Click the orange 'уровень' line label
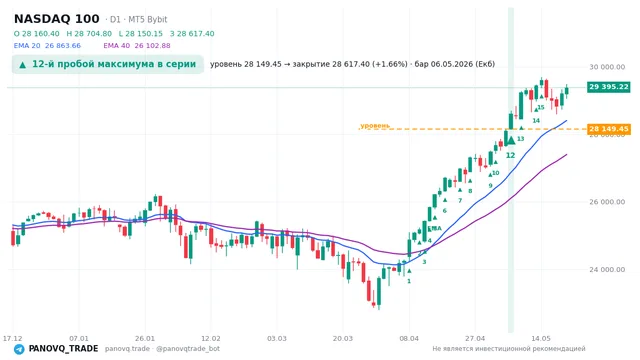This screenshot has height=360, width=640. (375, 125)
